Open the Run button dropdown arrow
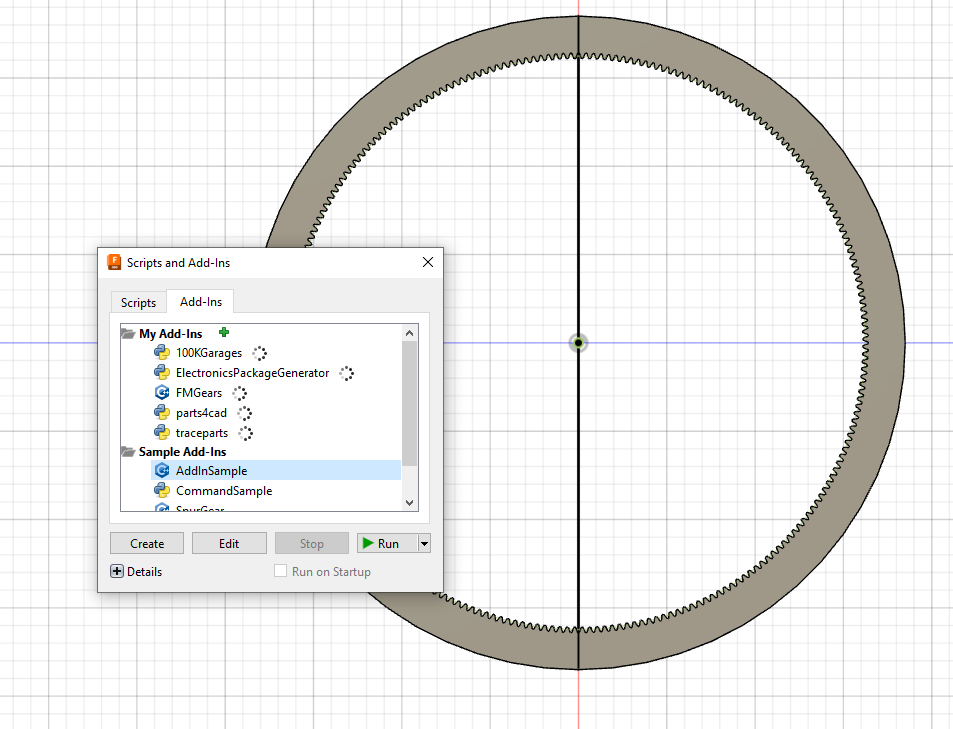Image resolution: width=953 pixels, height=729 pixels. click(425, 544)
